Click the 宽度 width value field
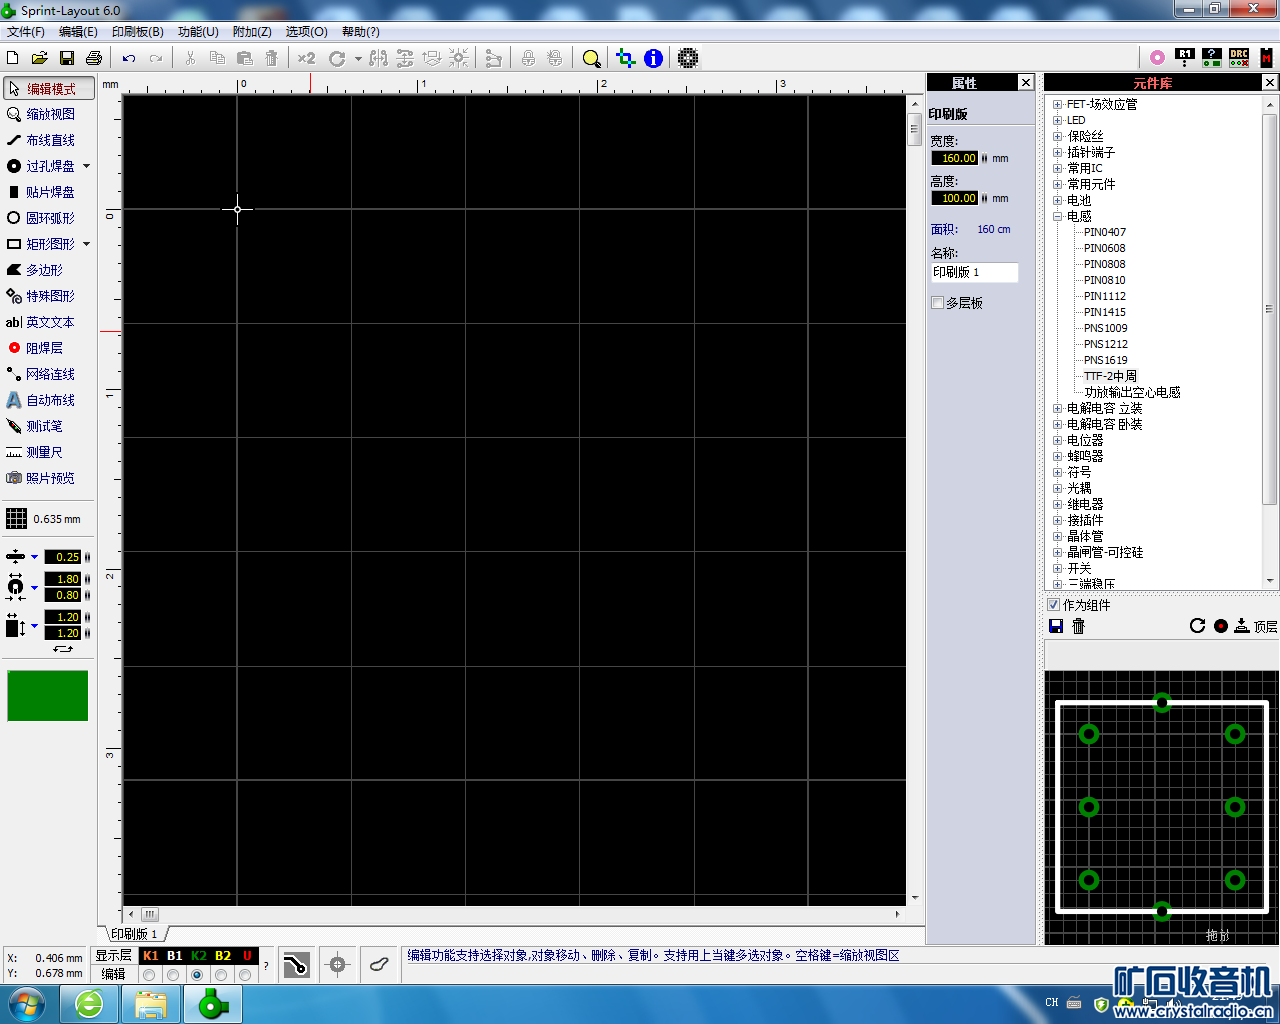1280x1024 pixels. tap(954, 158)
